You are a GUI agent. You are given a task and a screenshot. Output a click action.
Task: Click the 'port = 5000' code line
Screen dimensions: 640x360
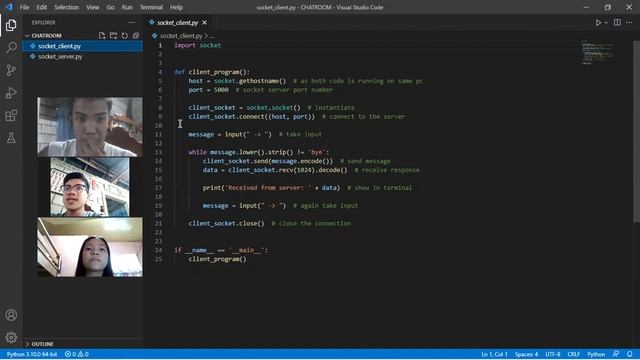[x=209, y=90]
